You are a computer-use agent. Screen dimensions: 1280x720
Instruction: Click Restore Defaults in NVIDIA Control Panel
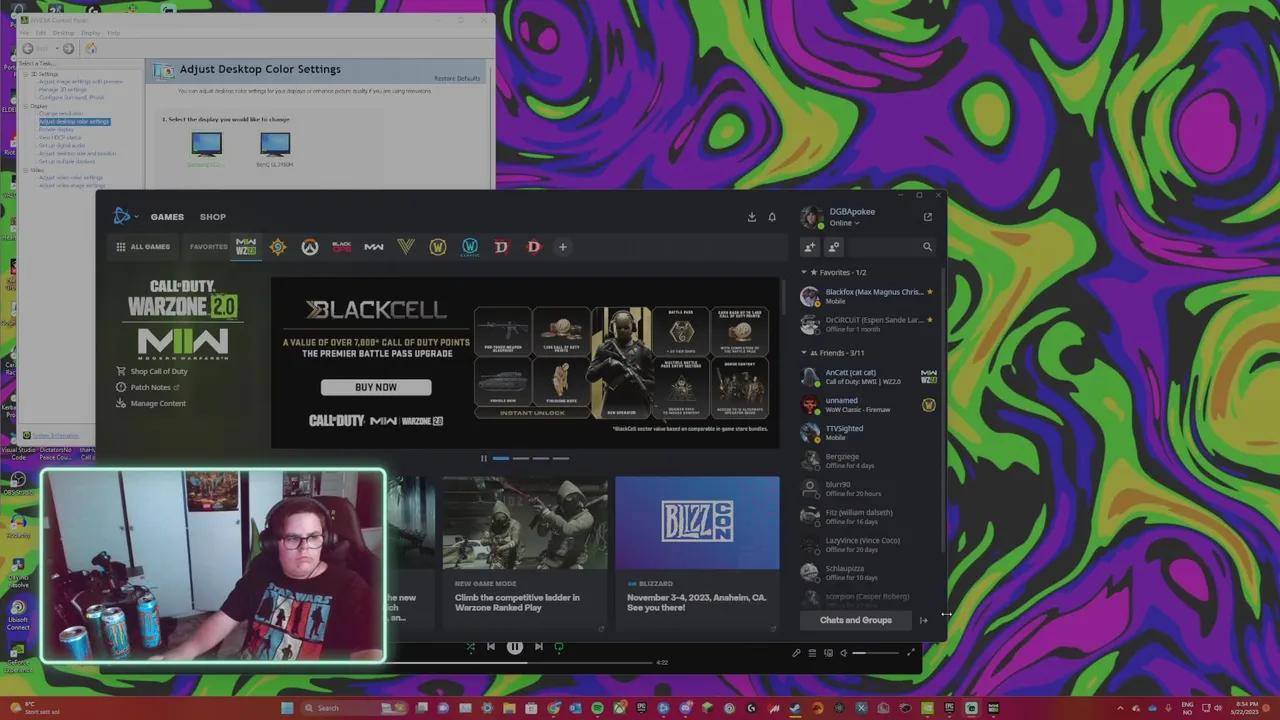(x=457, y=78)
